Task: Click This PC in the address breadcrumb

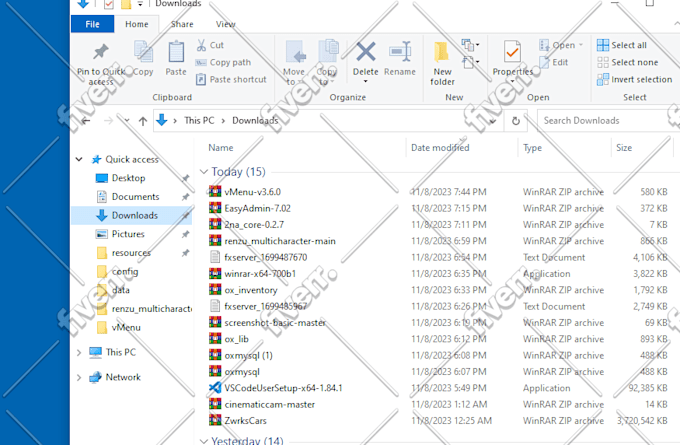Action: [199, 121]
